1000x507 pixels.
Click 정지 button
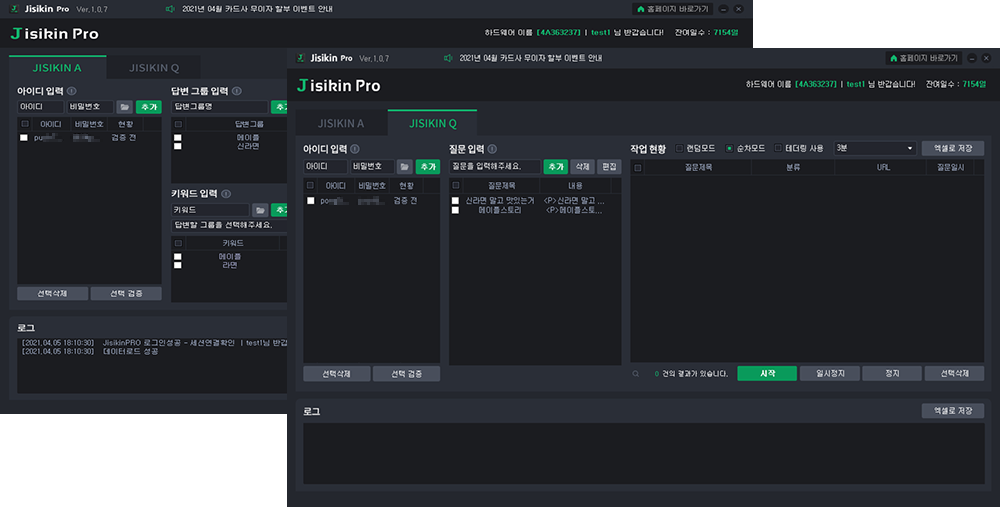click(x=892, y=374)
